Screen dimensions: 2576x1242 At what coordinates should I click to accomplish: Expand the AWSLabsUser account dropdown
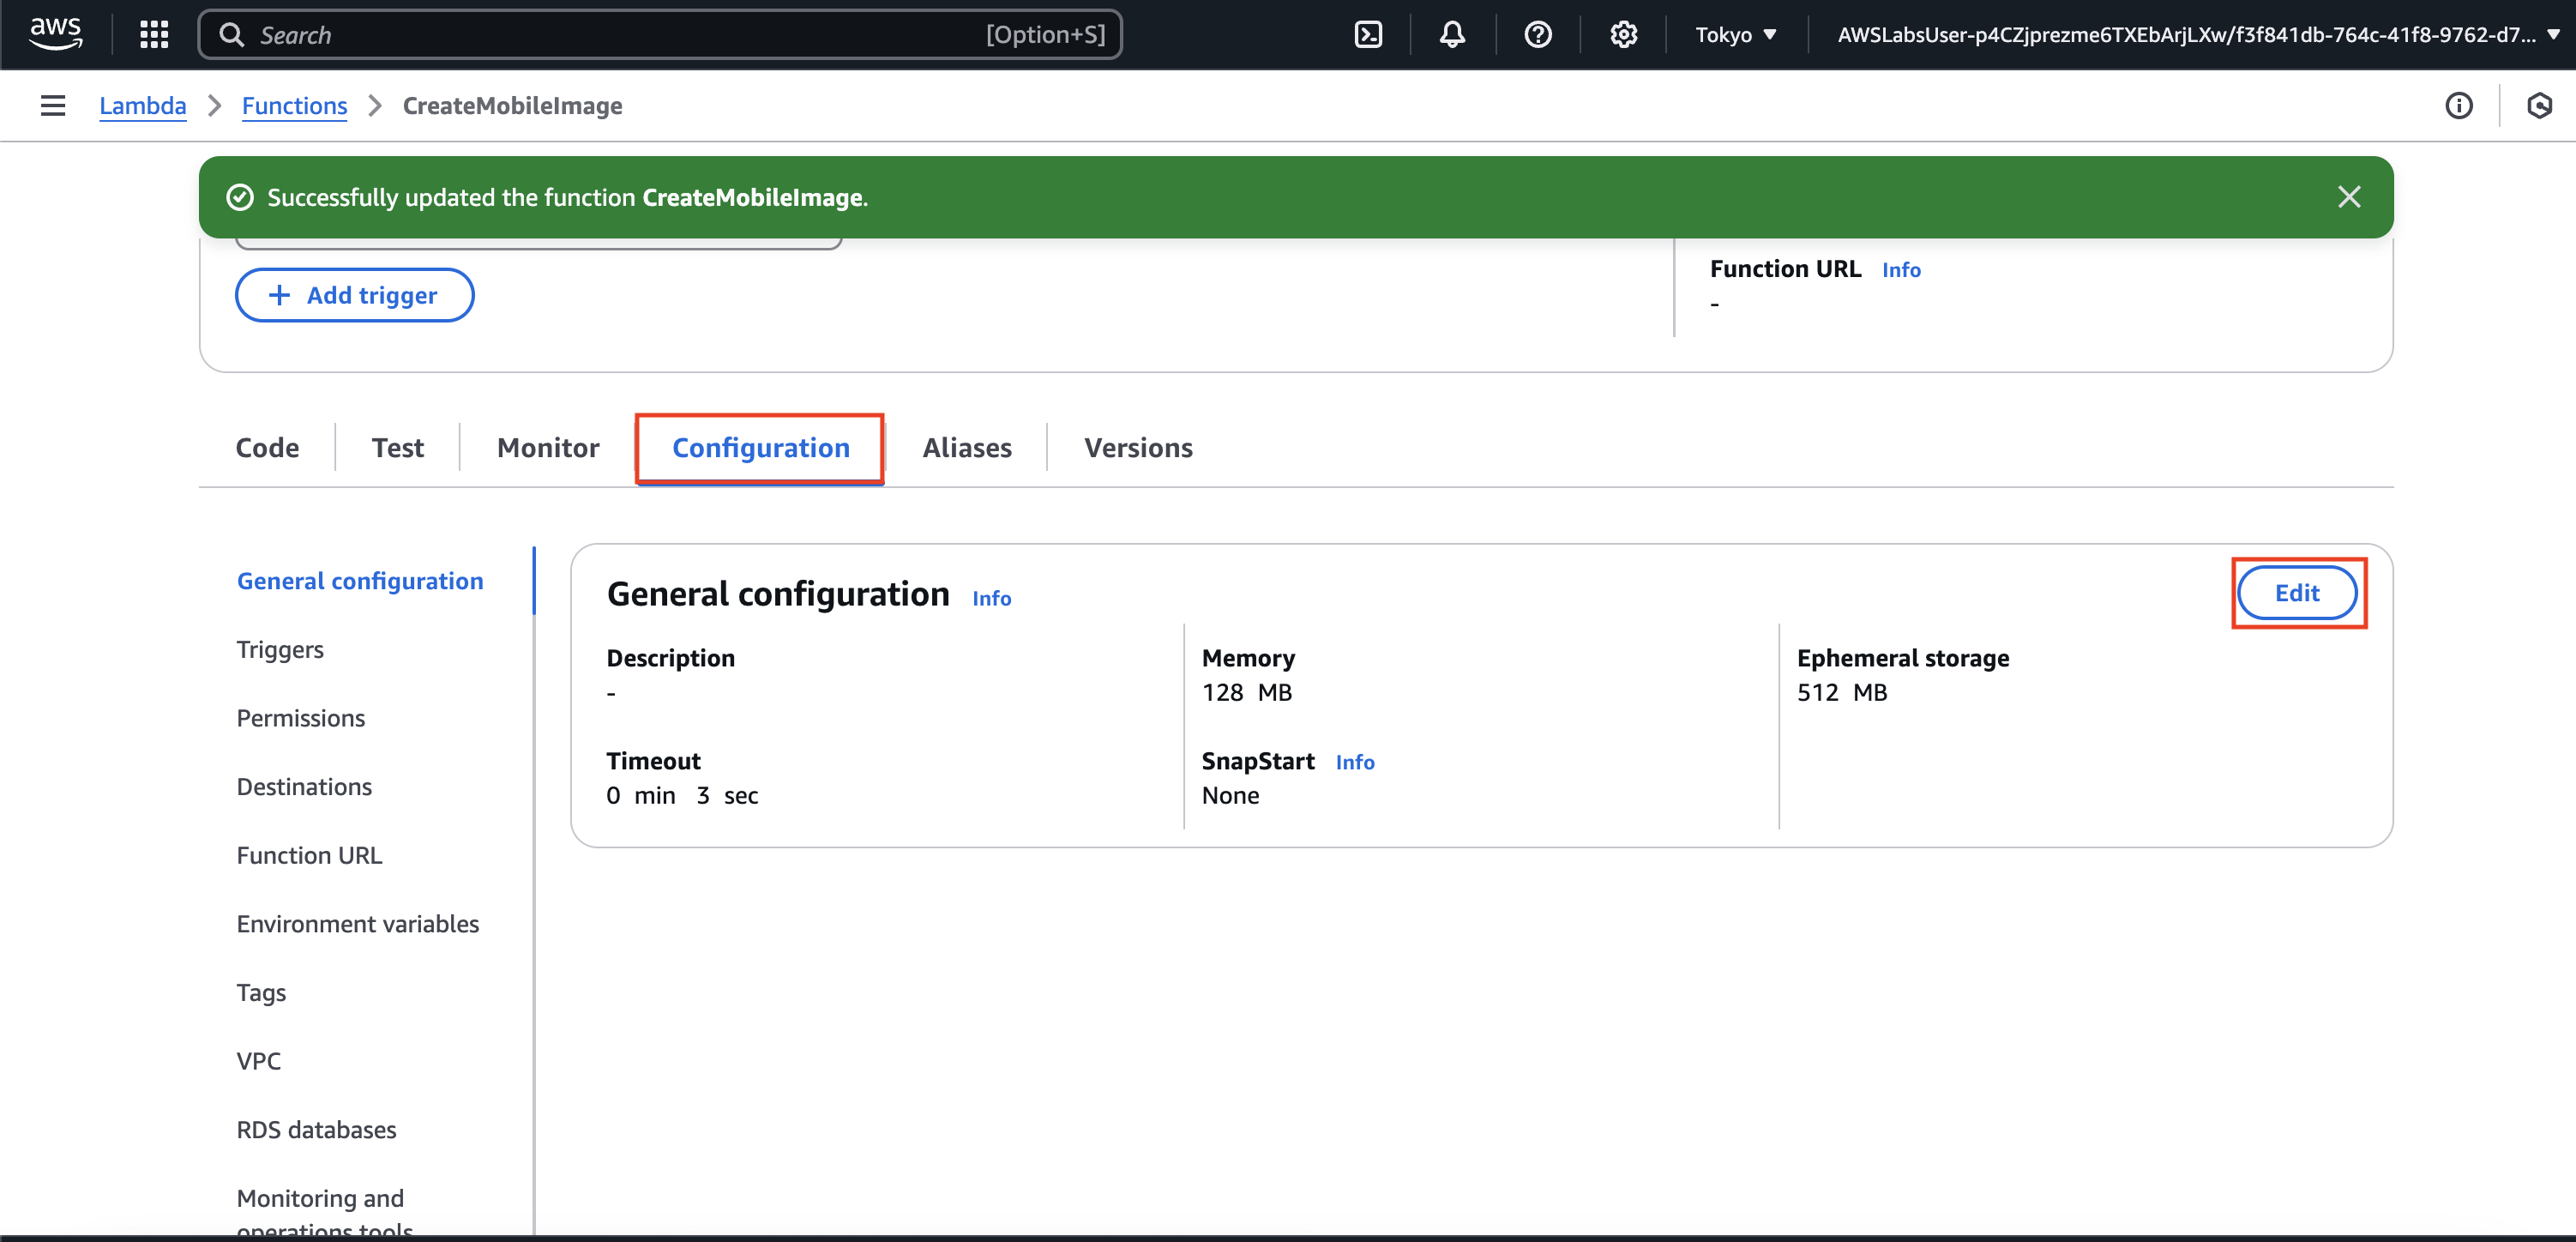(2196, 34)
